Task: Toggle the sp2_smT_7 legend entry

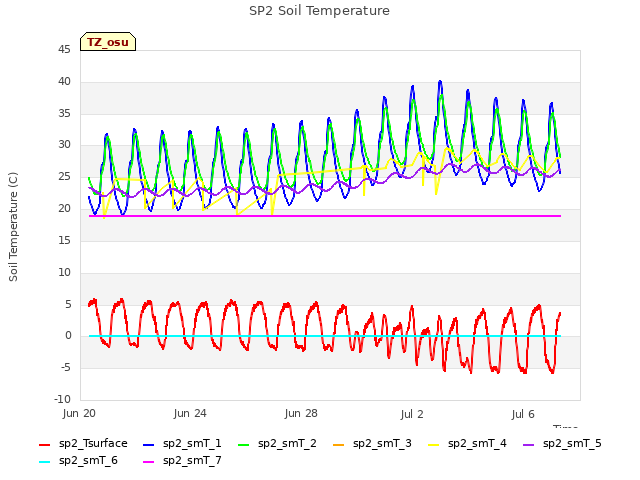Action: tap(182, 460)
